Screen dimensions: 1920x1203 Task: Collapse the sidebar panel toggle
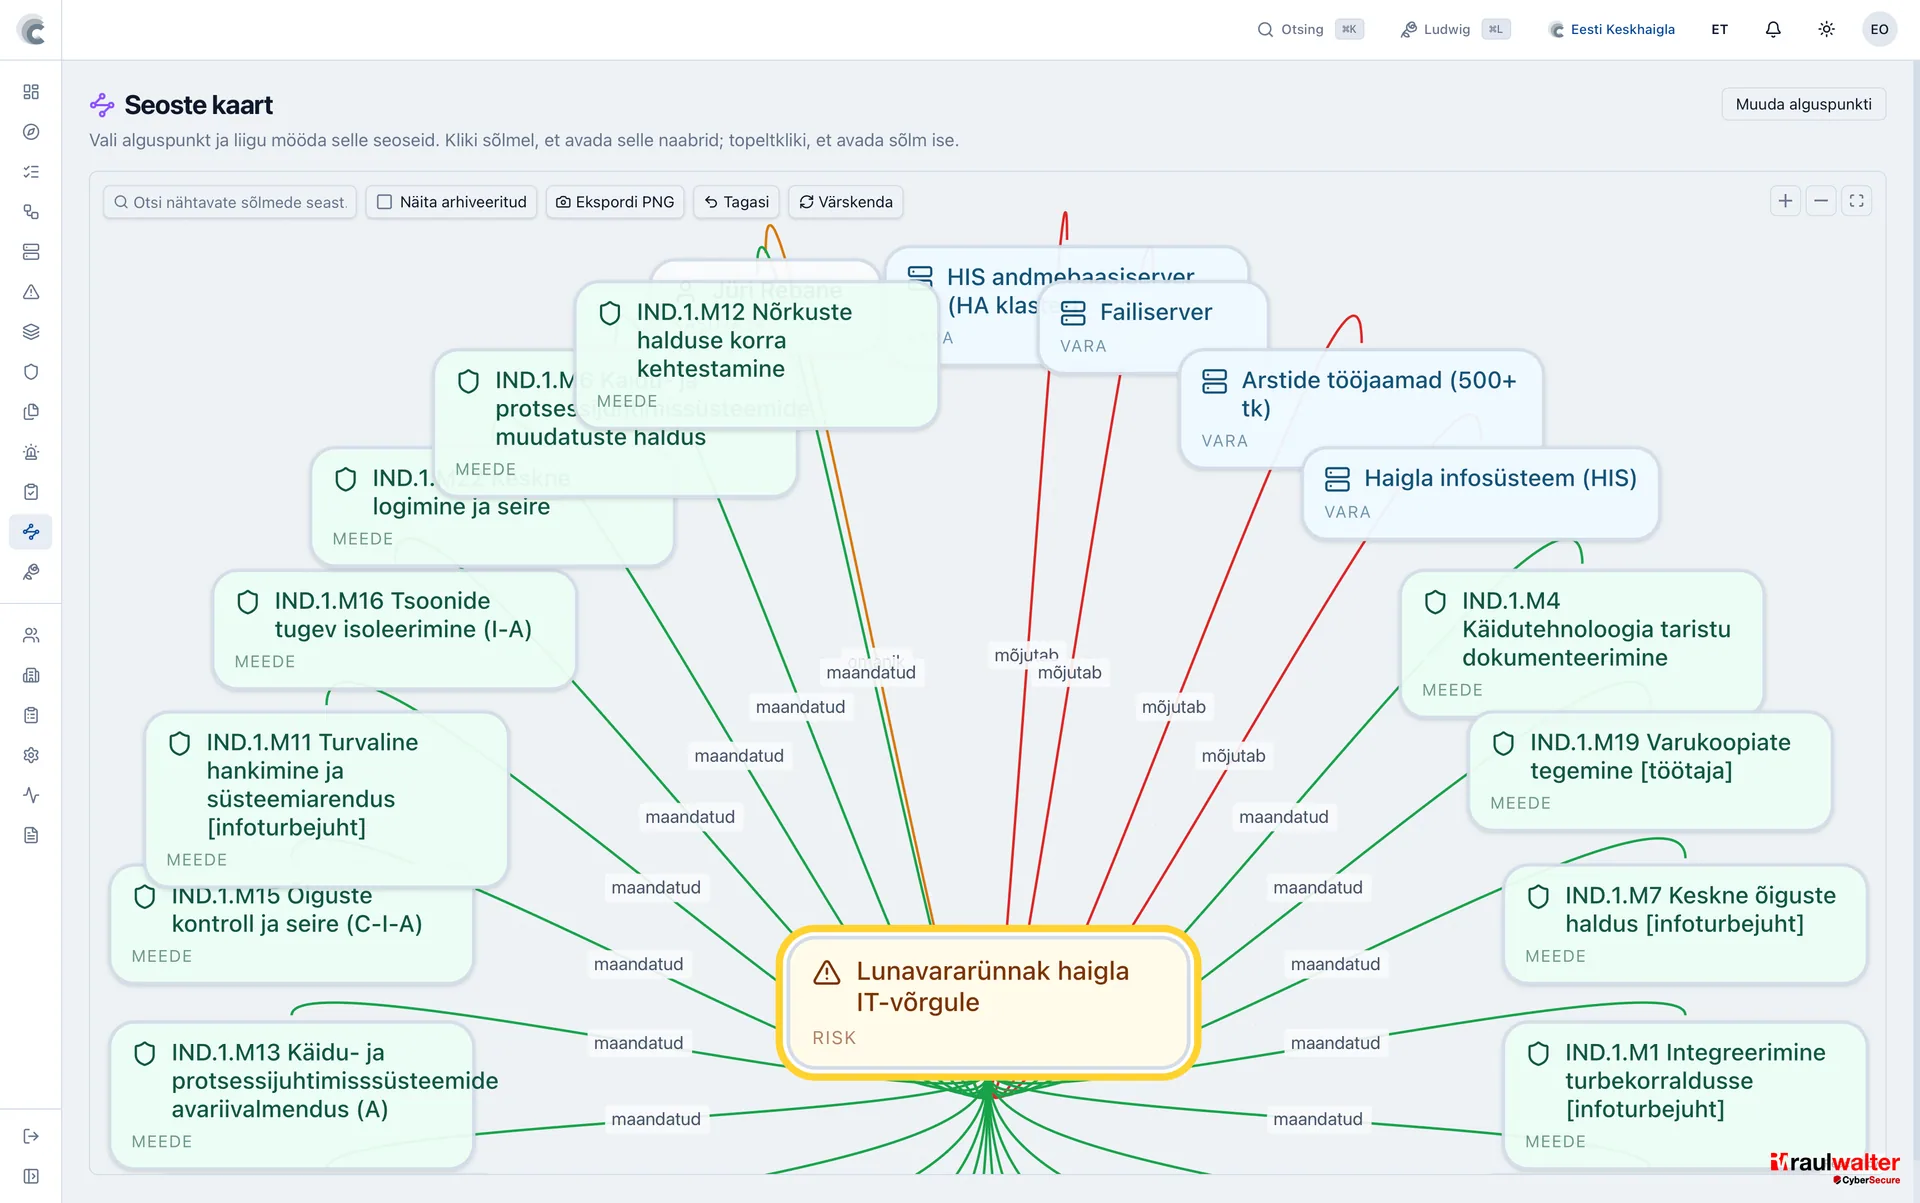tap(31, 1176)
